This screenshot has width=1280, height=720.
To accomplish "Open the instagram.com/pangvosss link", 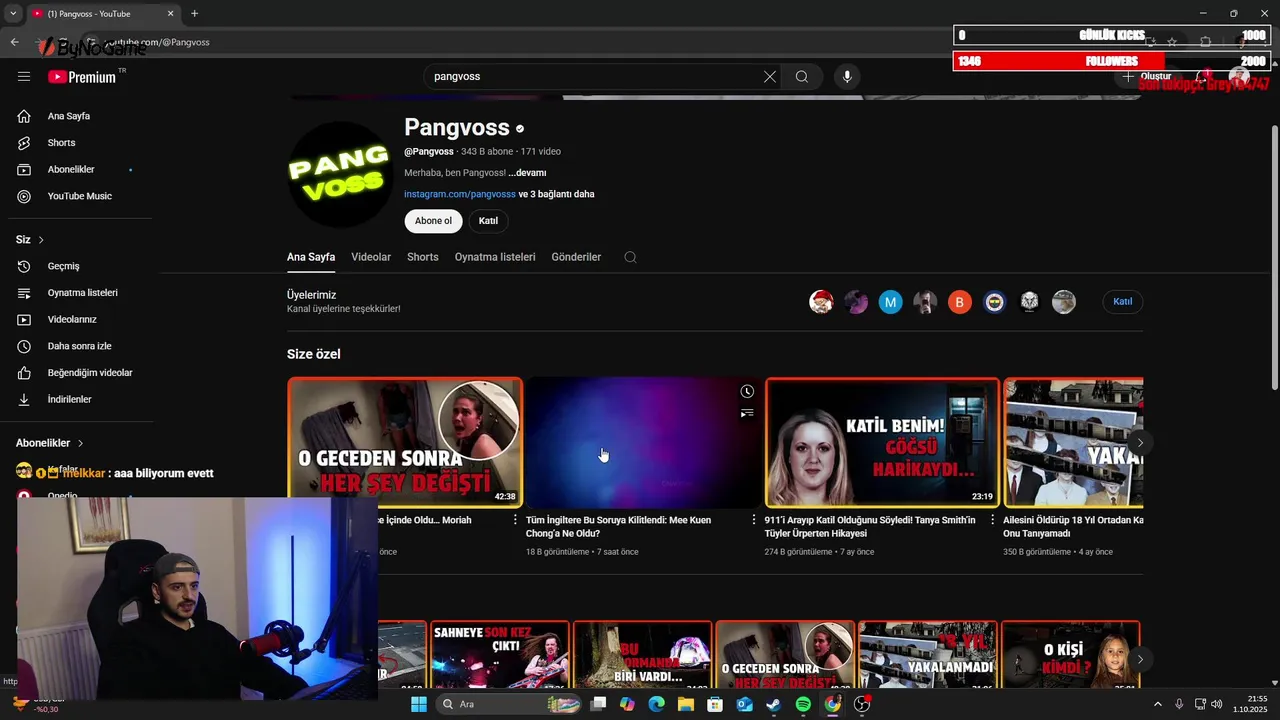I will click(460, 194).
